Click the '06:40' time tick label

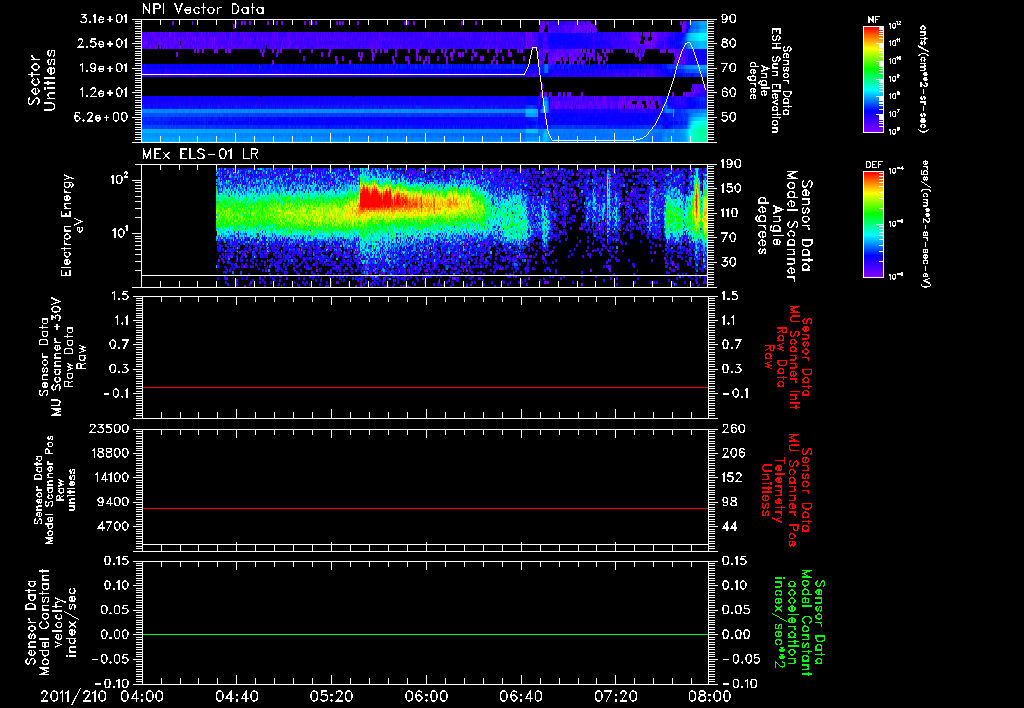point(520,696)
